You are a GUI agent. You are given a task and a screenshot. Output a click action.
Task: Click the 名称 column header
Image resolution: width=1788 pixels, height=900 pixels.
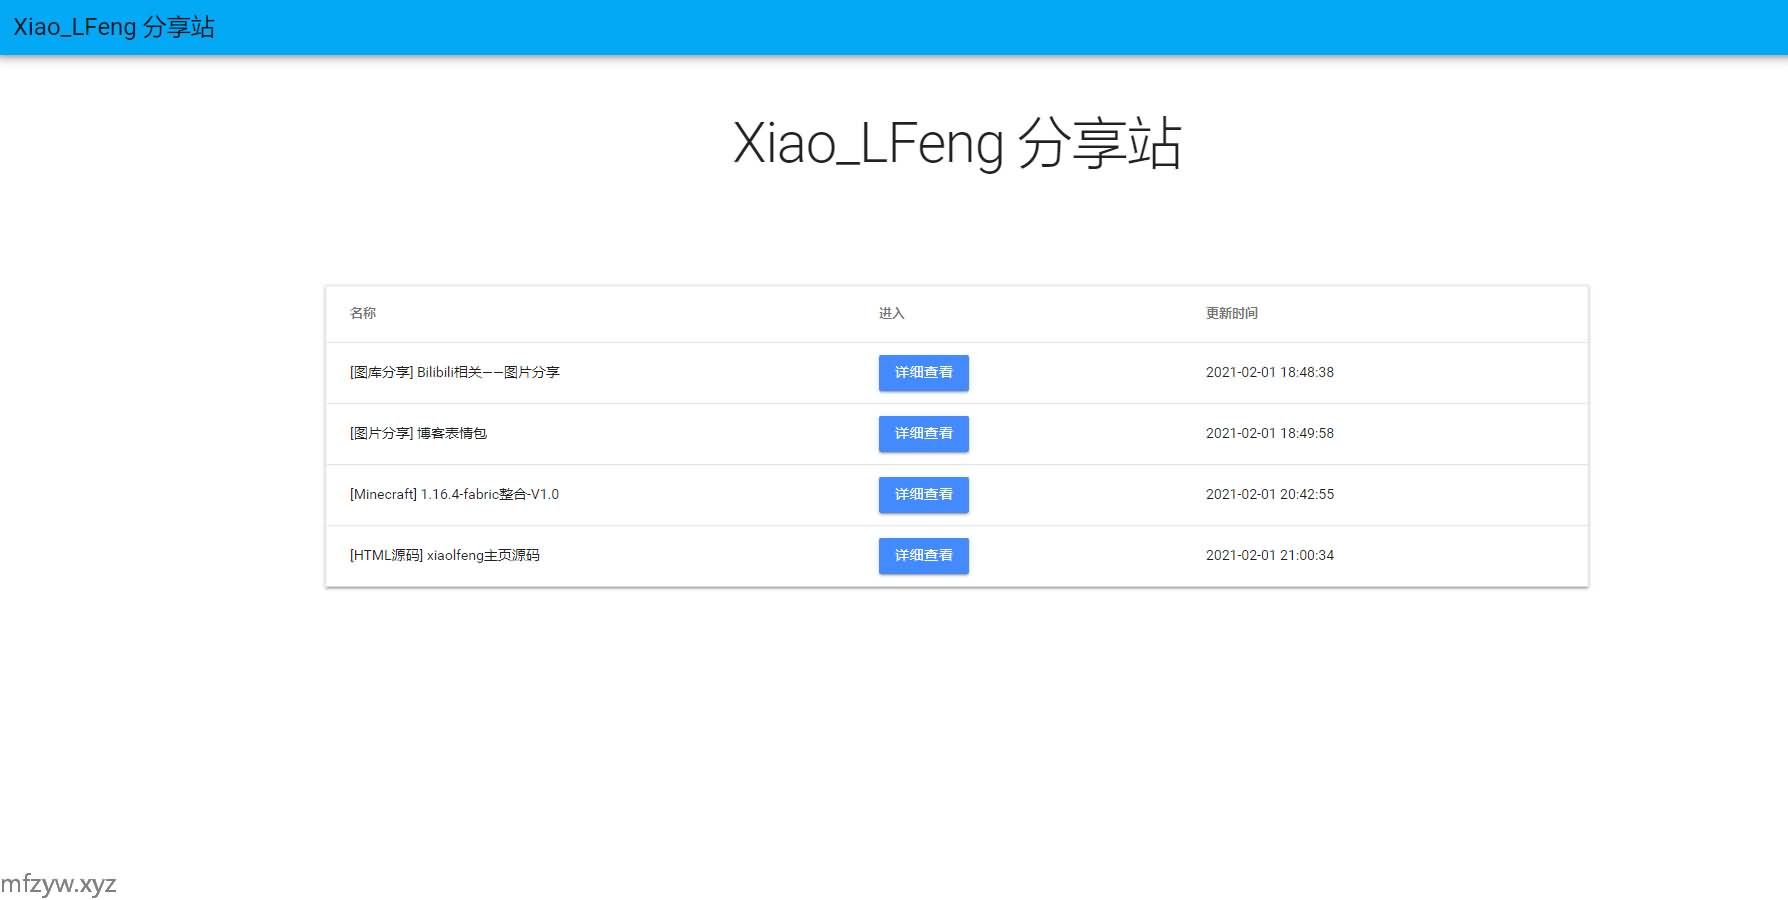point(363,313)
